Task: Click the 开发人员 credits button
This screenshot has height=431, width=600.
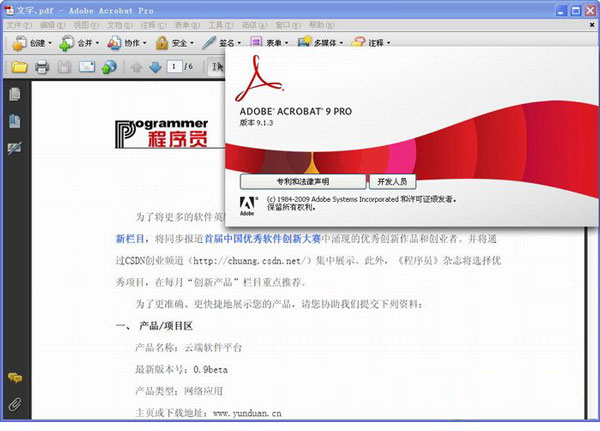Action: coord(392,181)
